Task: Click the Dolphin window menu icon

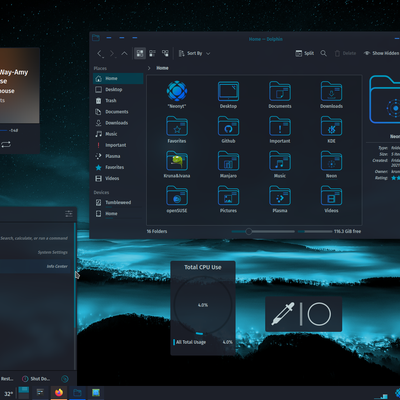Action: (96, 38)
